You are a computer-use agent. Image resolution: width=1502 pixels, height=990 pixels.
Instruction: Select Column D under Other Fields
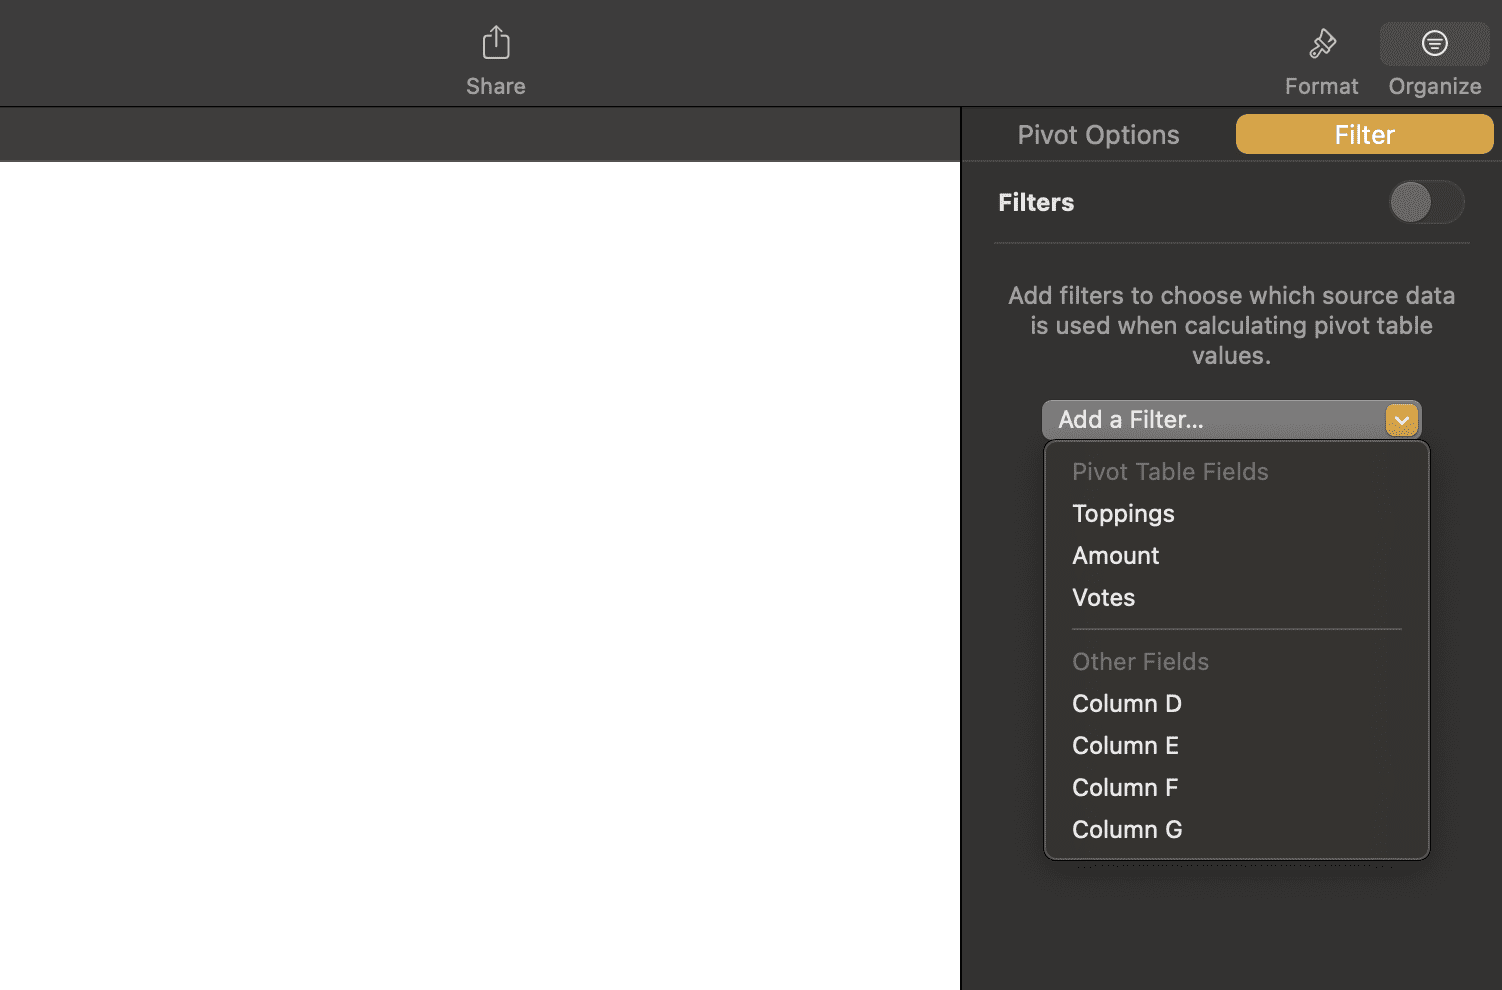[1126, 703]
